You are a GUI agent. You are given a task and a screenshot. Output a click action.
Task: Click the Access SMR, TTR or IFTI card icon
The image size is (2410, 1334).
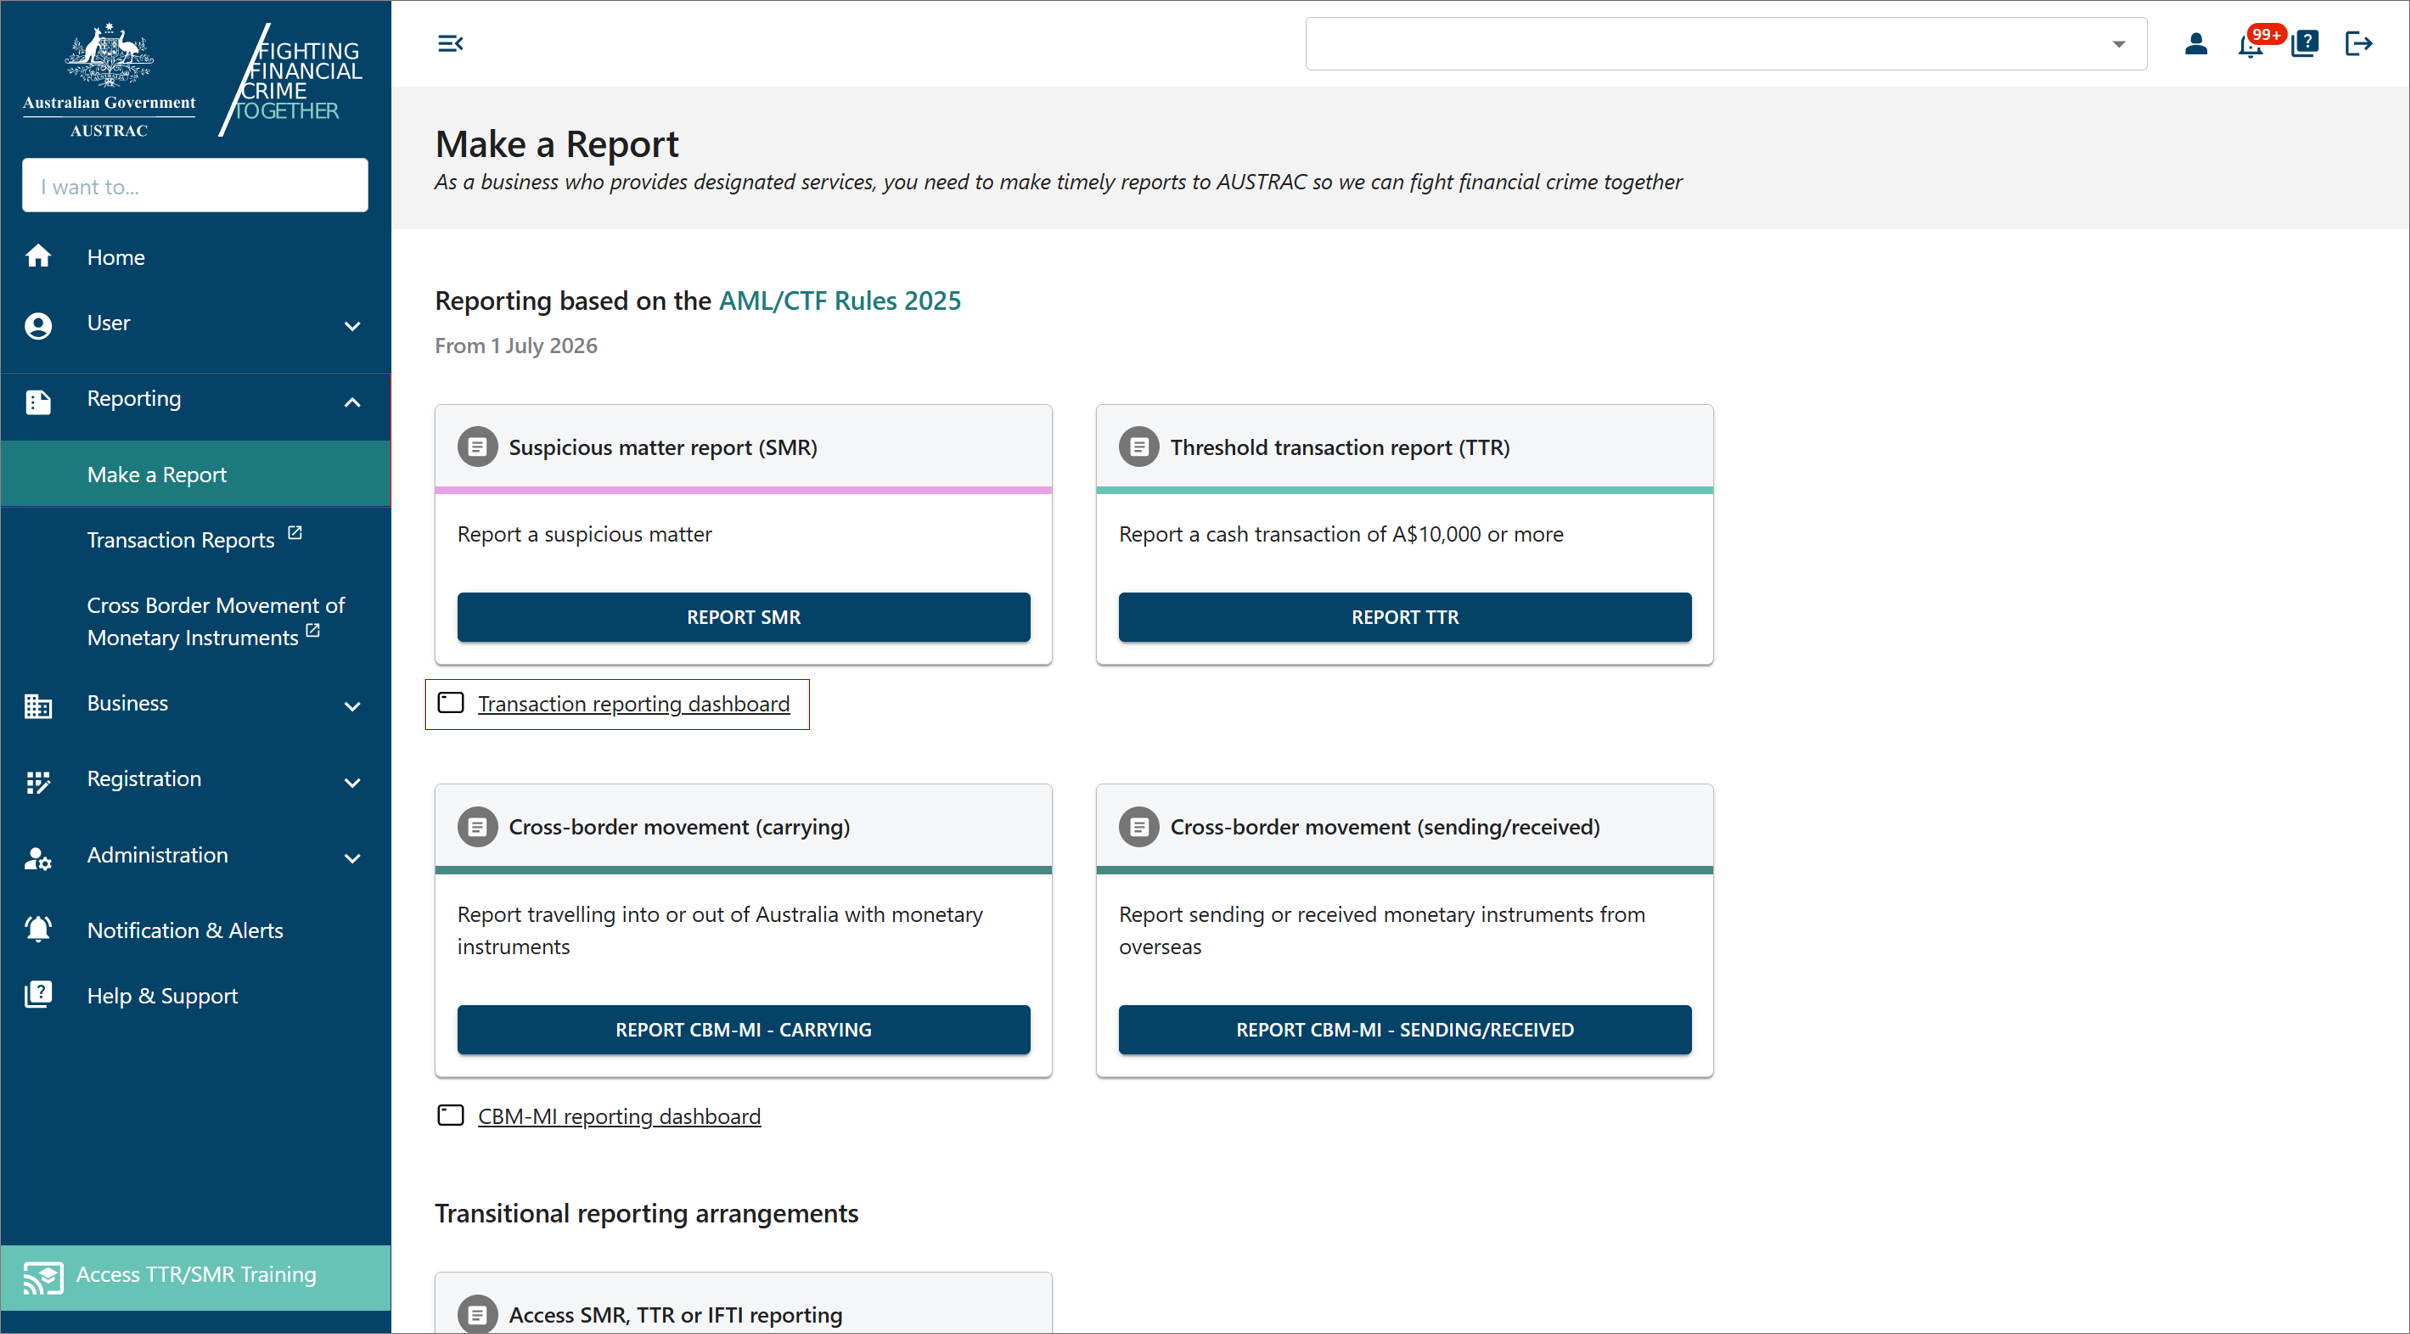[477, 1313]
